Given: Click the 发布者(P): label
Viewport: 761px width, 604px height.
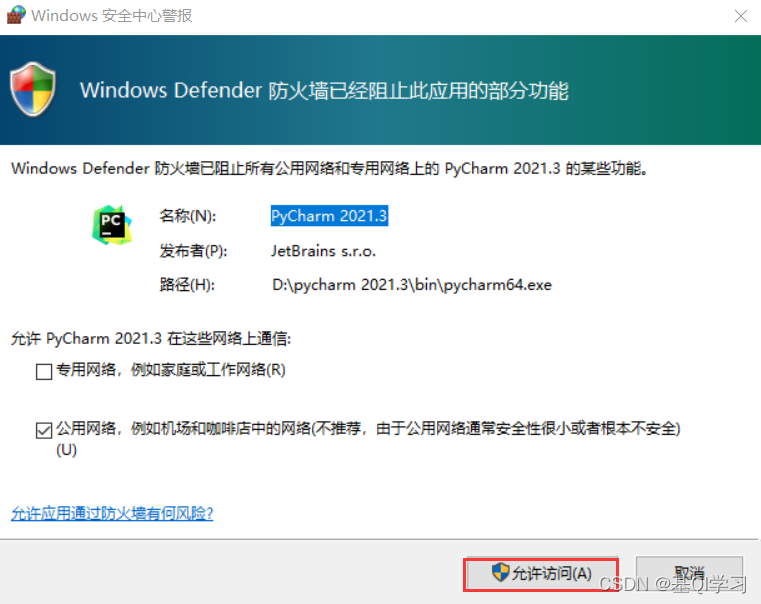Looking at the screenshot, I should [193, 251].
